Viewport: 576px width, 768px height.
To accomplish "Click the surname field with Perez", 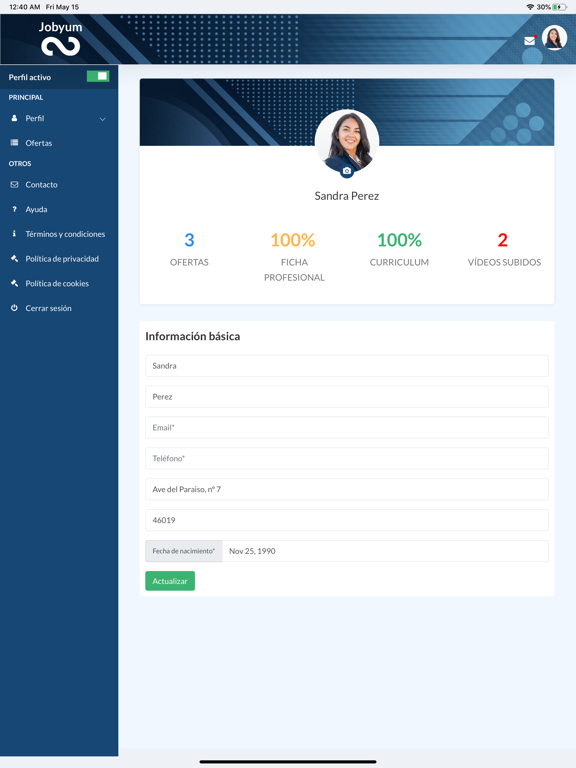I will coord(347,397).
